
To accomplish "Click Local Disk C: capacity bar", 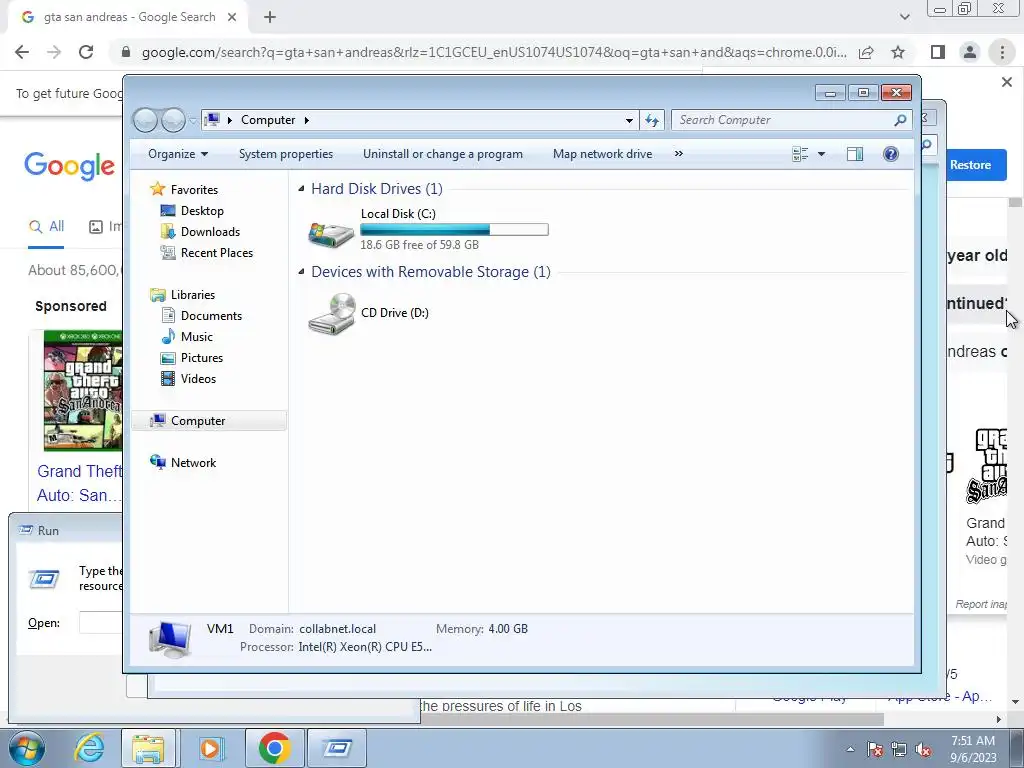I will 454,229.
